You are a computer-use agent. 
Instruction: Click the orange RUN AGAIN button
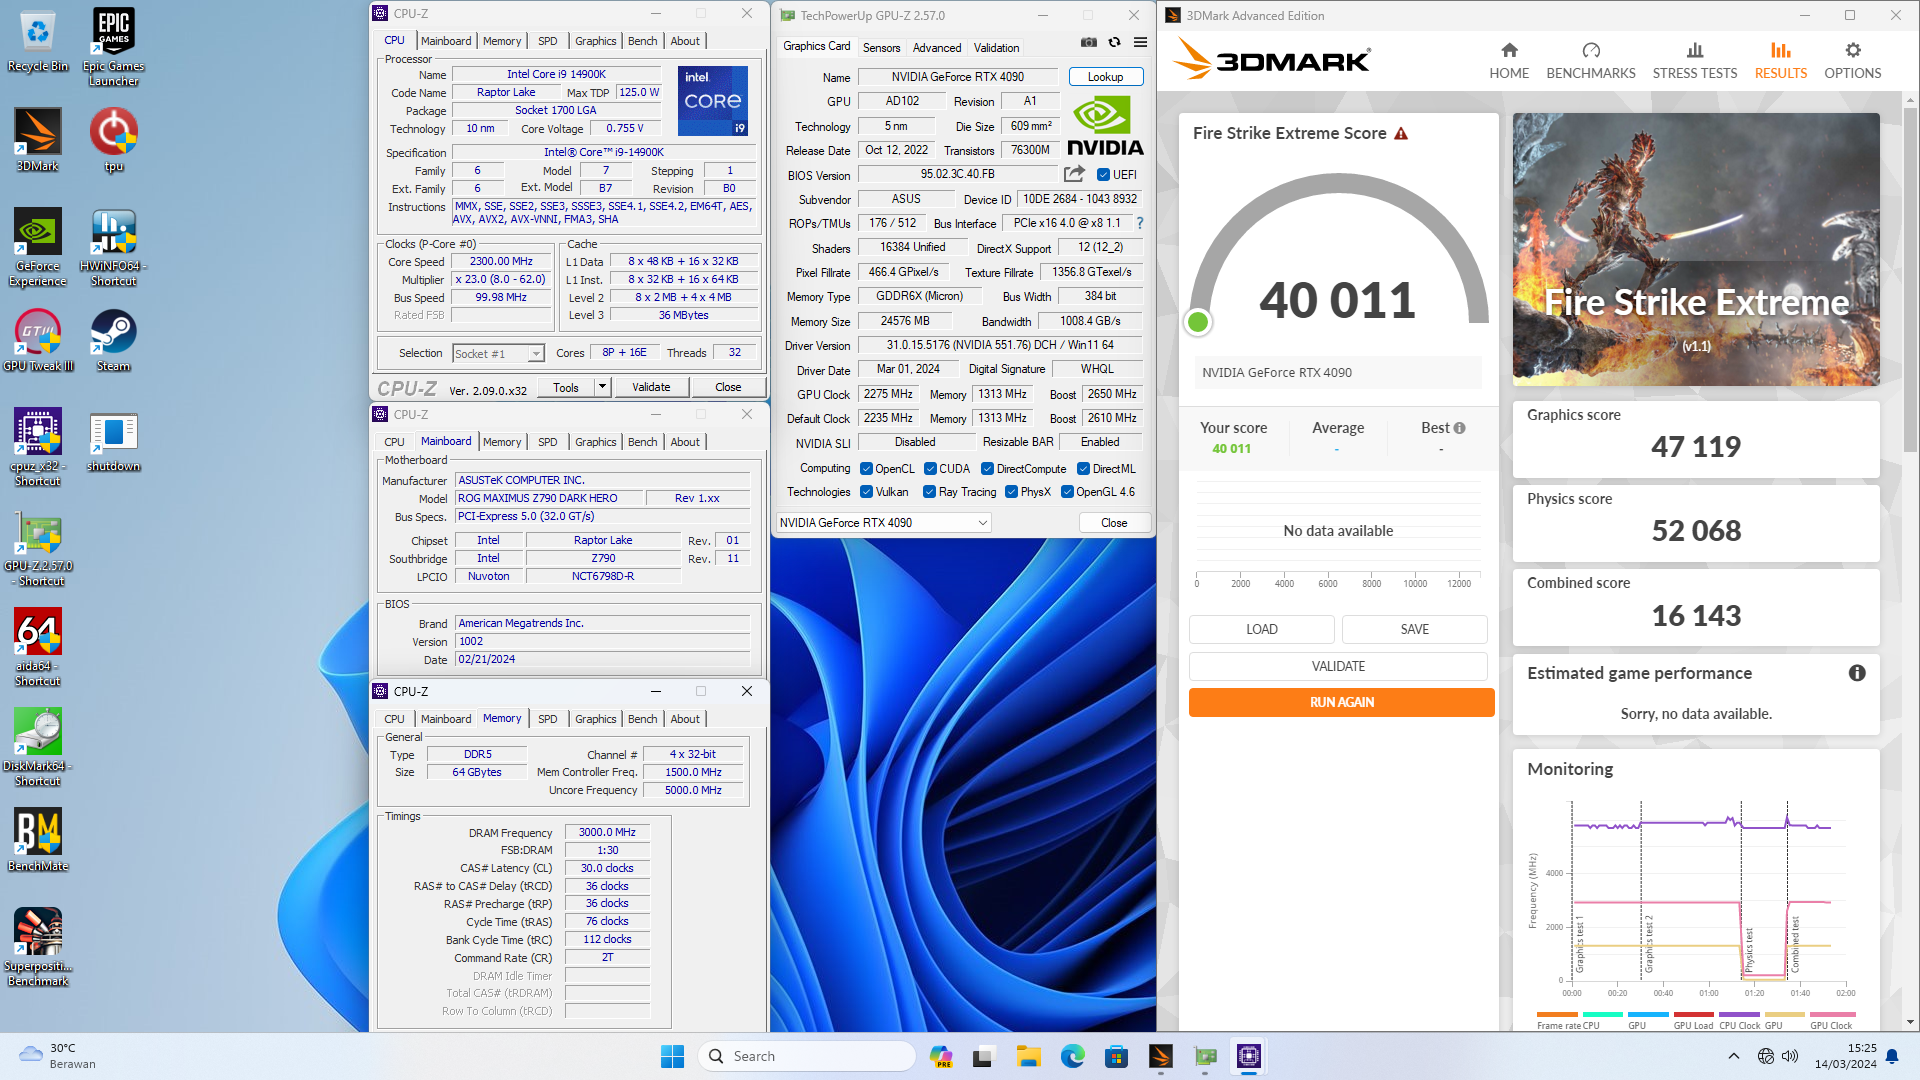1341,702
